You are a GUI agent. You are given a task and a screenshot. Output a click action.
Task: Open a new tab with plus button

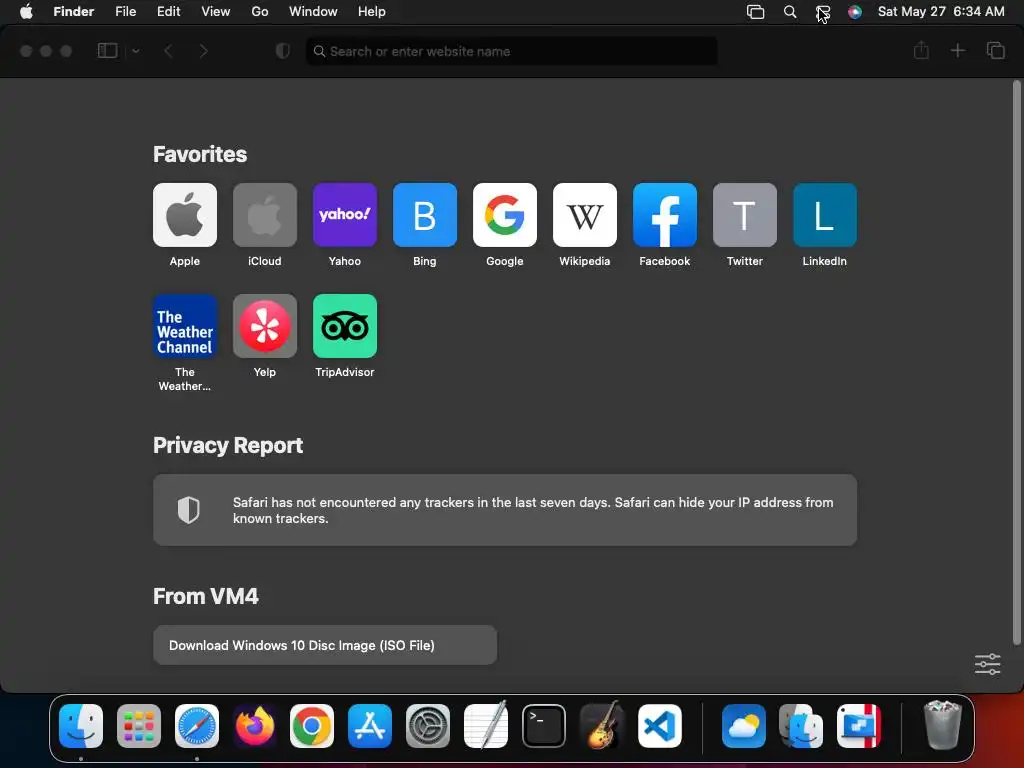pos(957,50)
